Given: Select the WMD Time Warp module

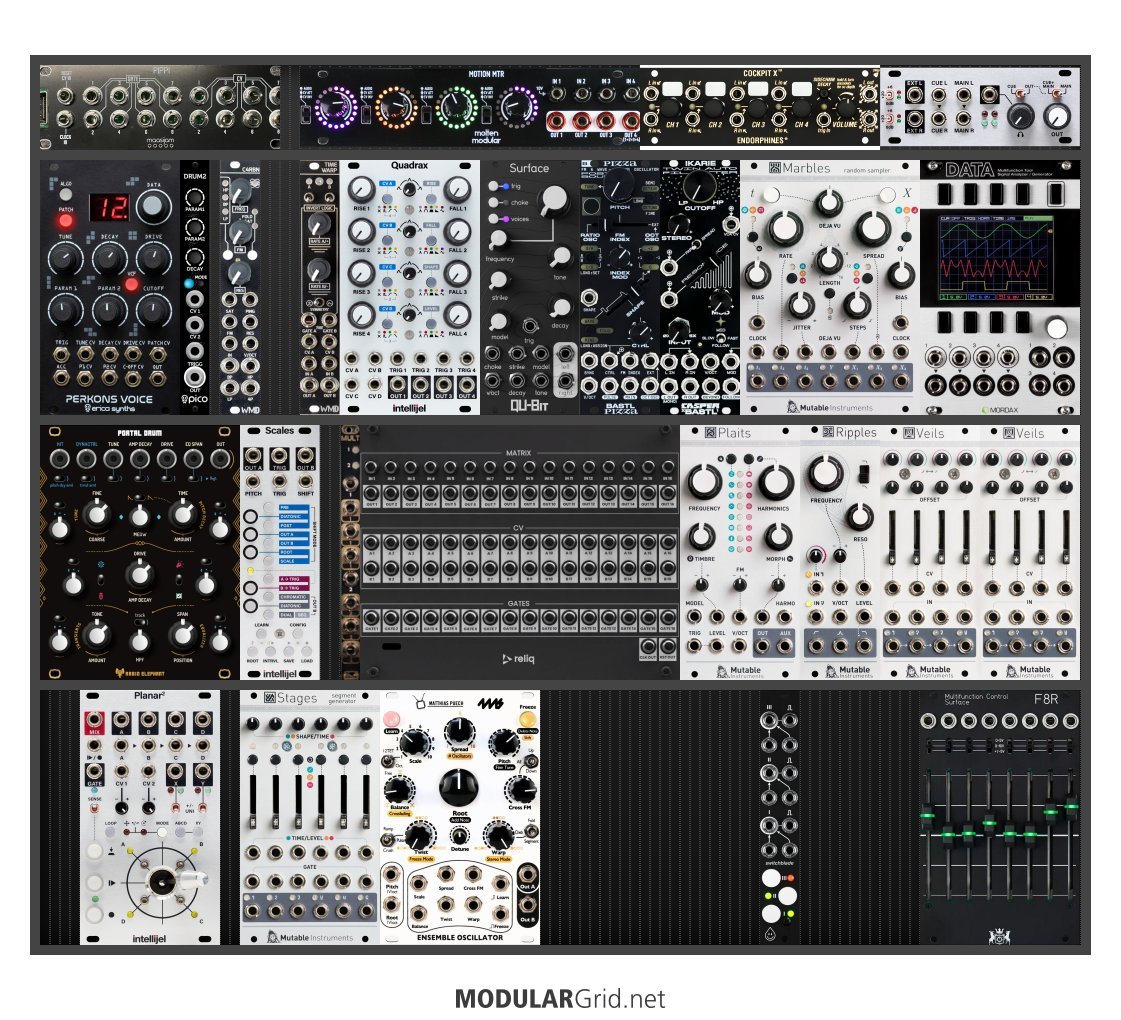Looking at the screenshot, I should coord(320,287).
